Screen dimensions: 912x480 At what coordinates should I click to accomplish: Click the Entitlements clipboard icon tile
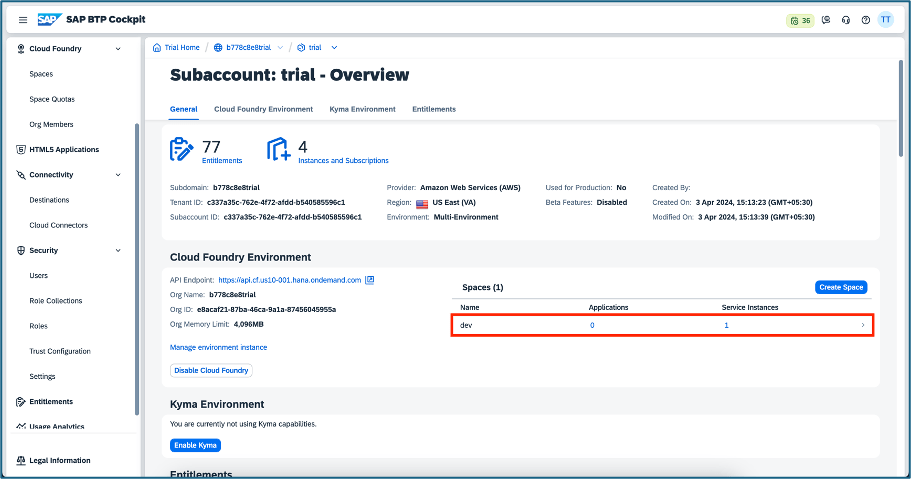[x=181, y=150]
